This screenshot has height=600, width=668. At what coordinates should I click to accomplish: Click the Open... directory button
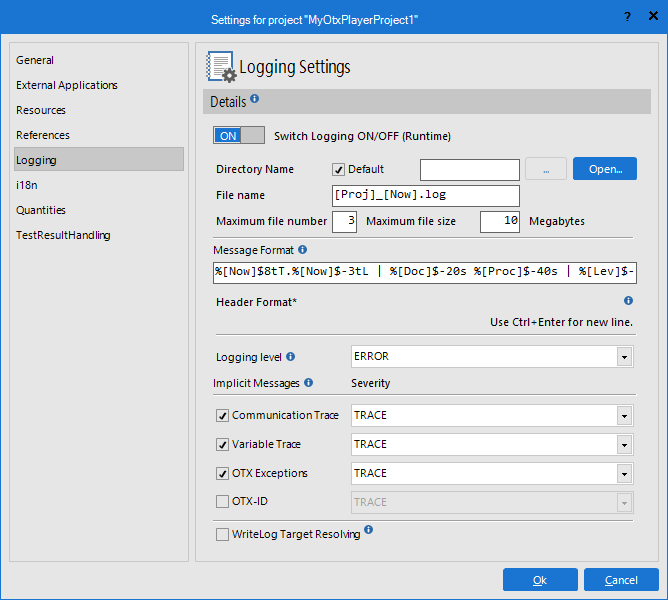point(604,169)
